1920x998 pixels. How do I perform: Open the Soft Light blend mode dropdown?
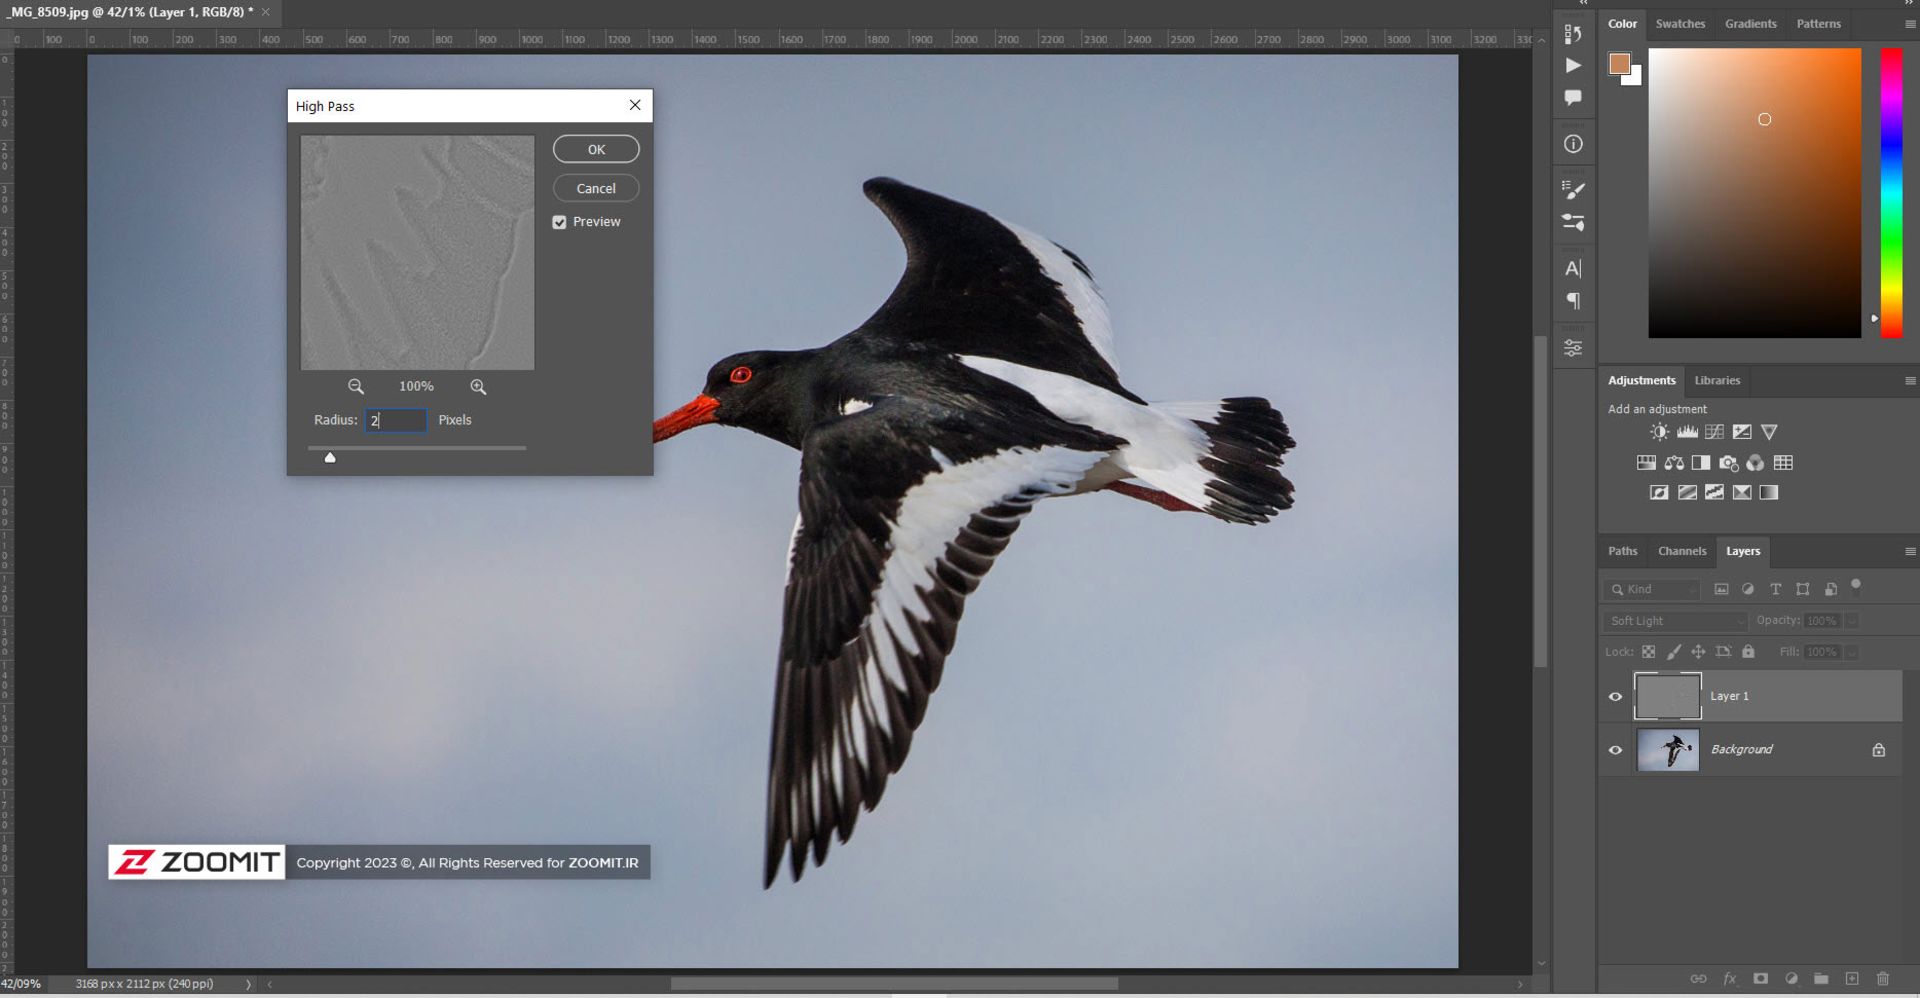pyautogui.click(x=1675, y=621)
